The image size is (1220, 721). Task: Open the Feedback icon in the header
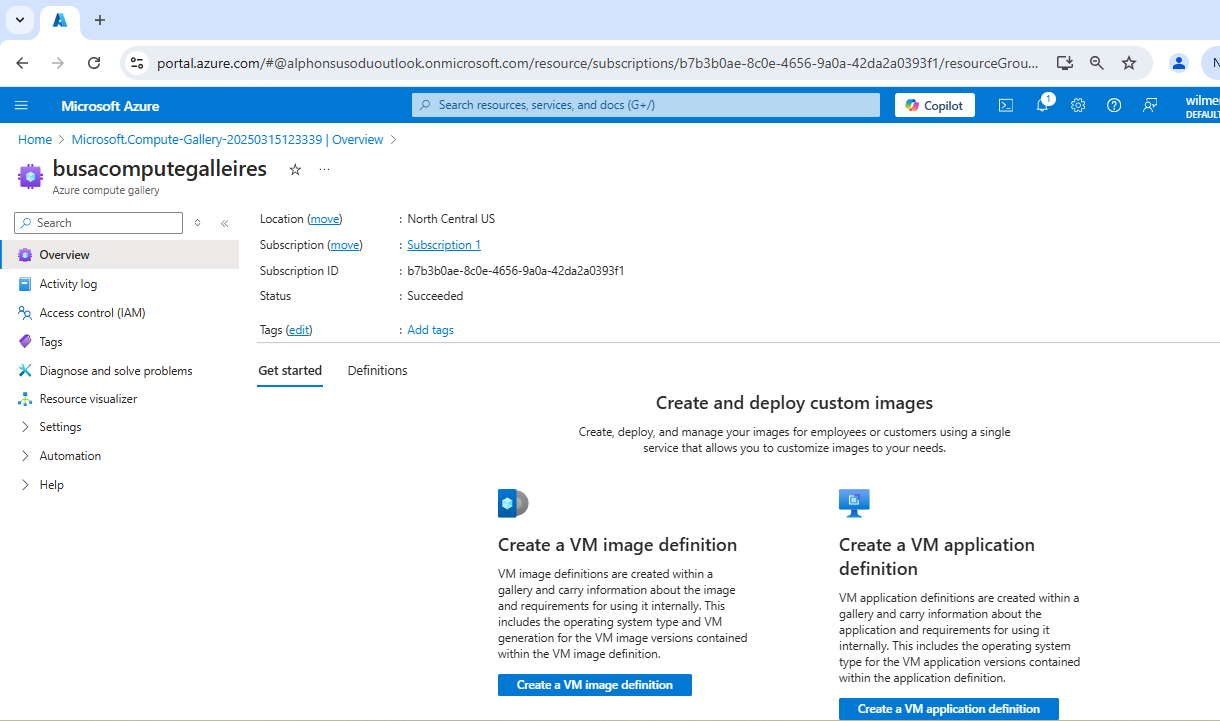[x=1150, y=105]
